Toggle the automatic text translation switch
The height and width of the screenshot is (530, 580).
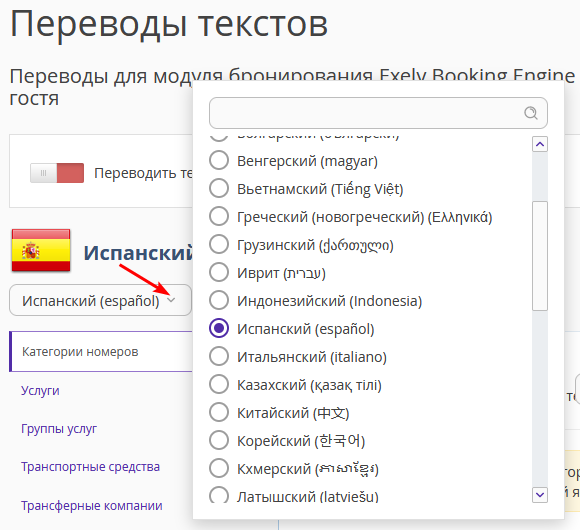[x=57, y=173]
